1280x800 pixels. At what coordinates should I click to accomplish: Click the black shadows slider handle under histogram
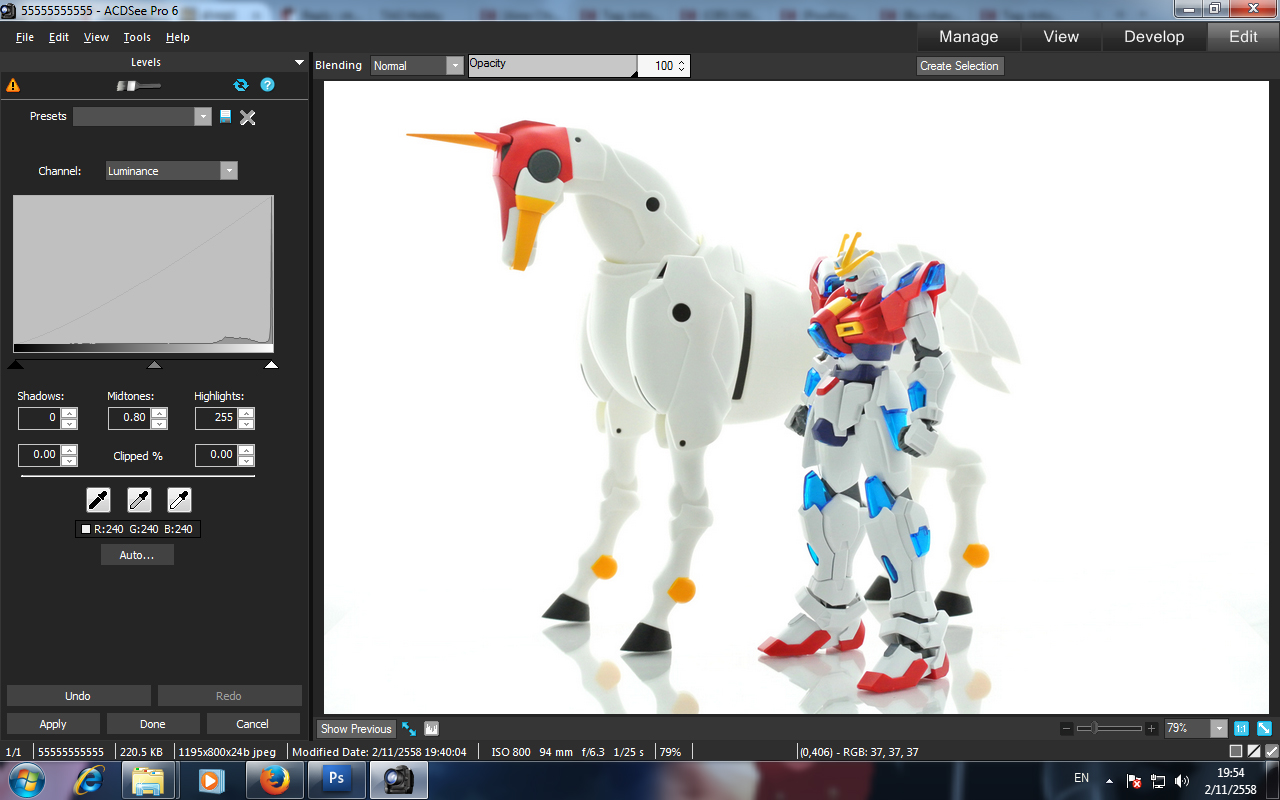[x=15, y=364]
